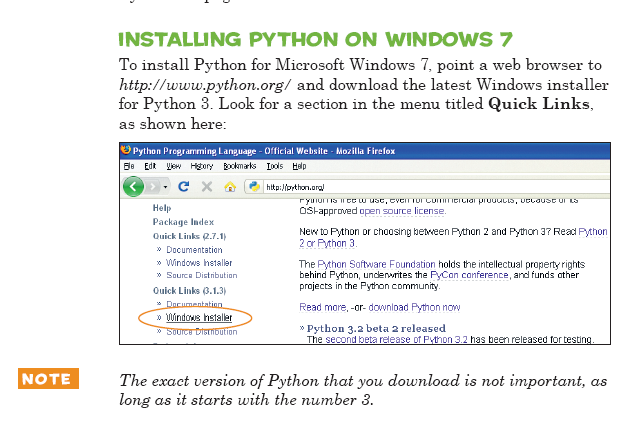This screenshot has height=428, width=631.
Task: Open Source Distribution under Quick Links 2.7.1
Action: [x=202, y=276]
